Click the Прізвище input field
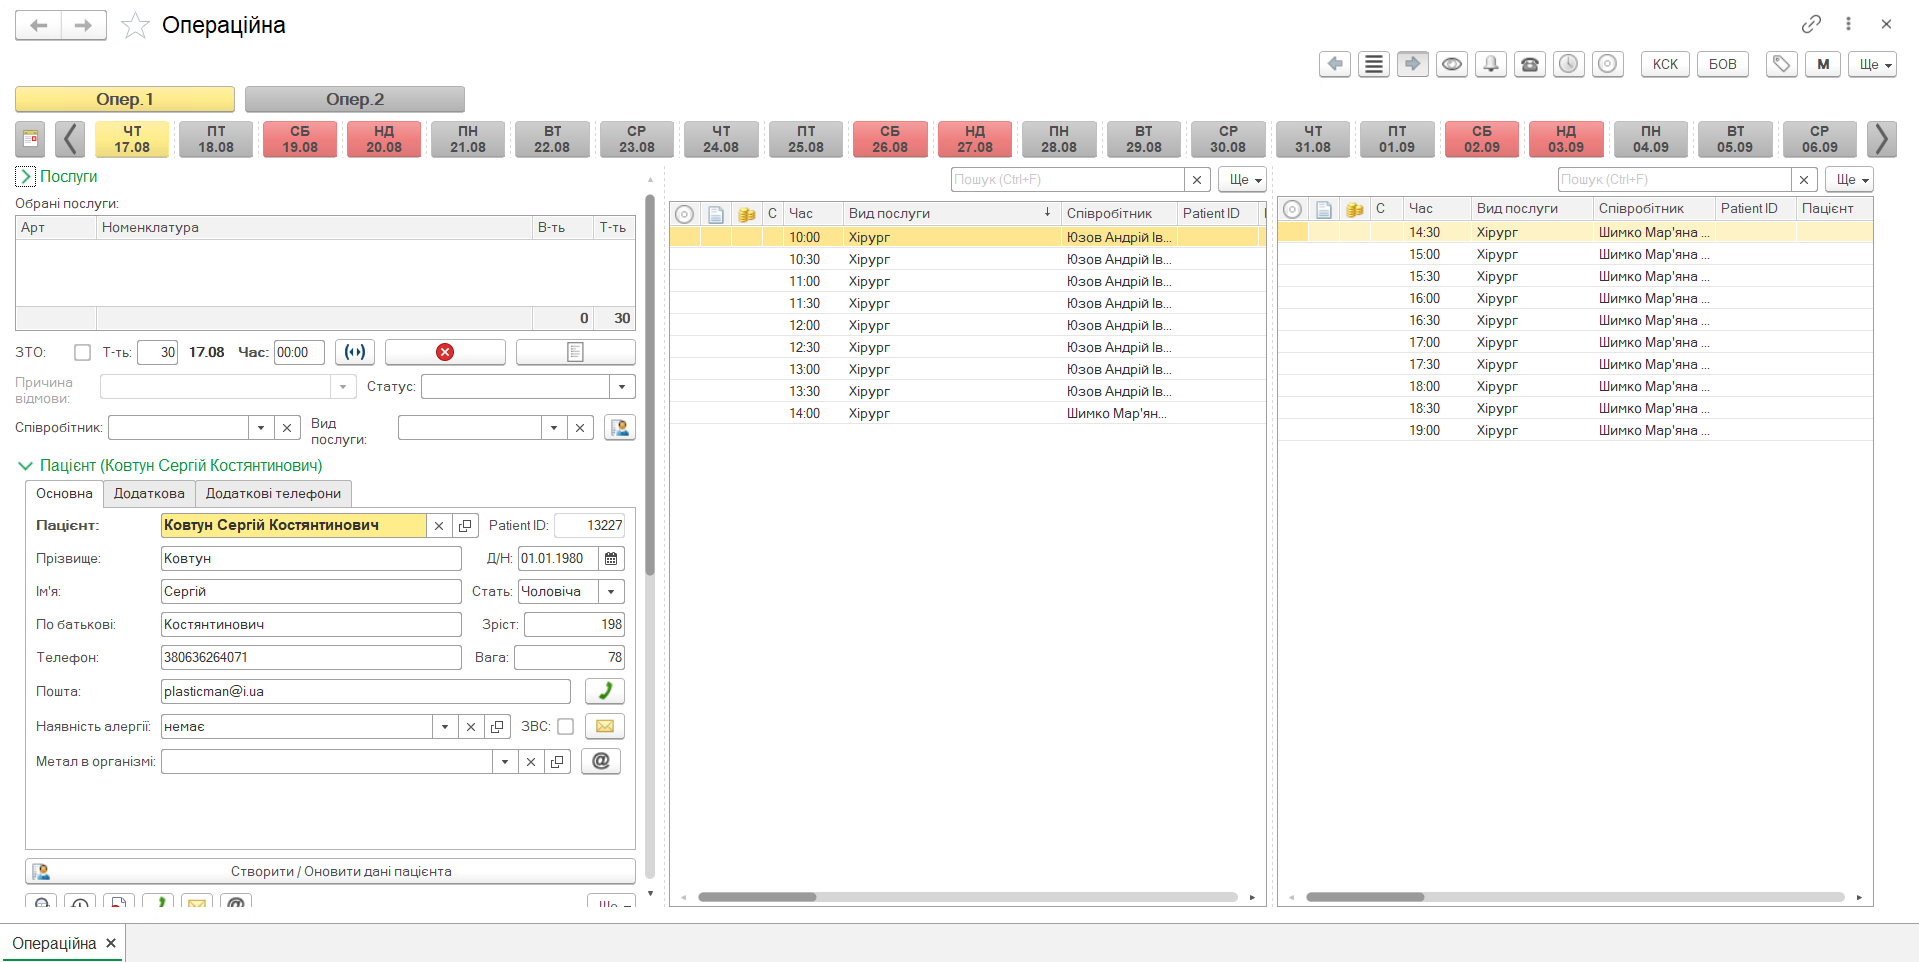1919x962 pixels. tap(310, 558)
